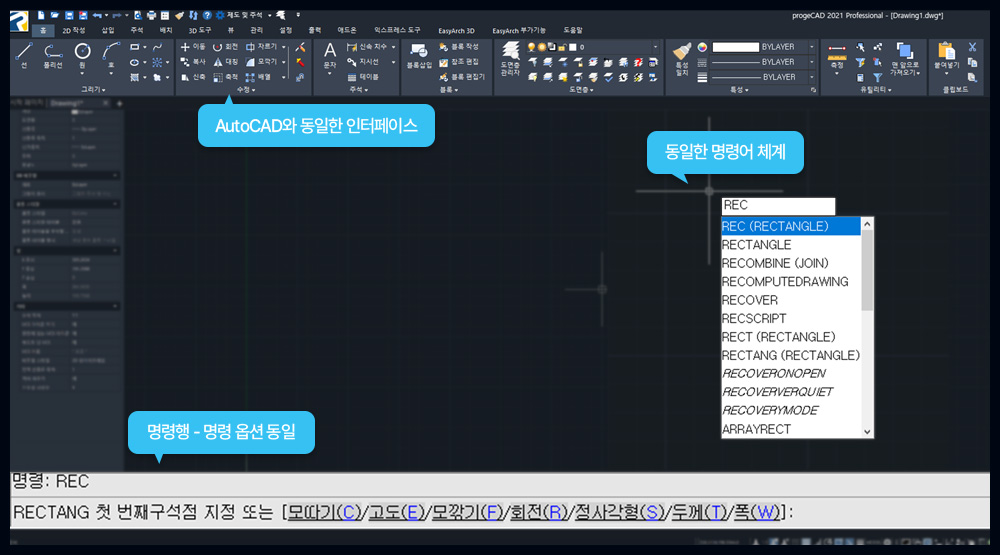Select the 정사각형(S) command option
The width and height of the screenshot is (1000, 555).
(x=619, y=512)
